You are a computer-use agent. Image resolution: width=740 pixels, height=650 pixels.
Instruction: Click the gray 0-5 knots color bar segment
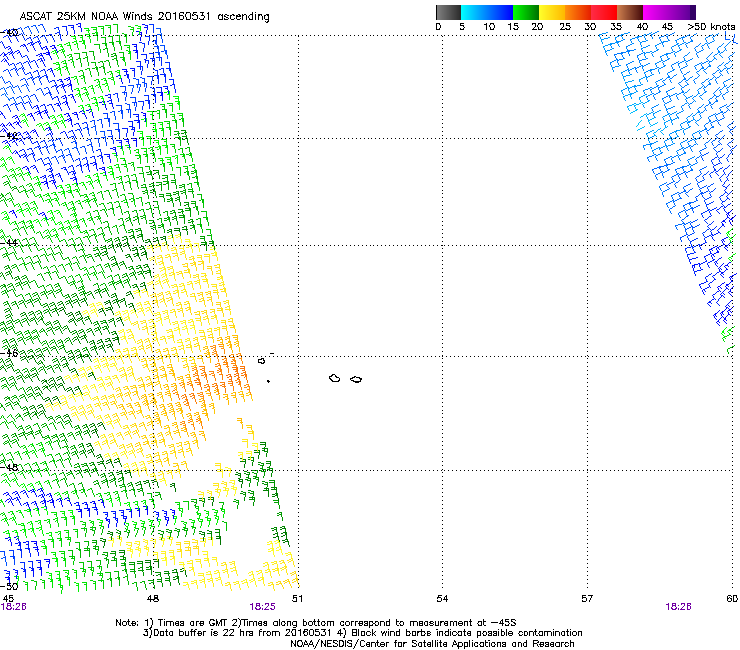448,12
